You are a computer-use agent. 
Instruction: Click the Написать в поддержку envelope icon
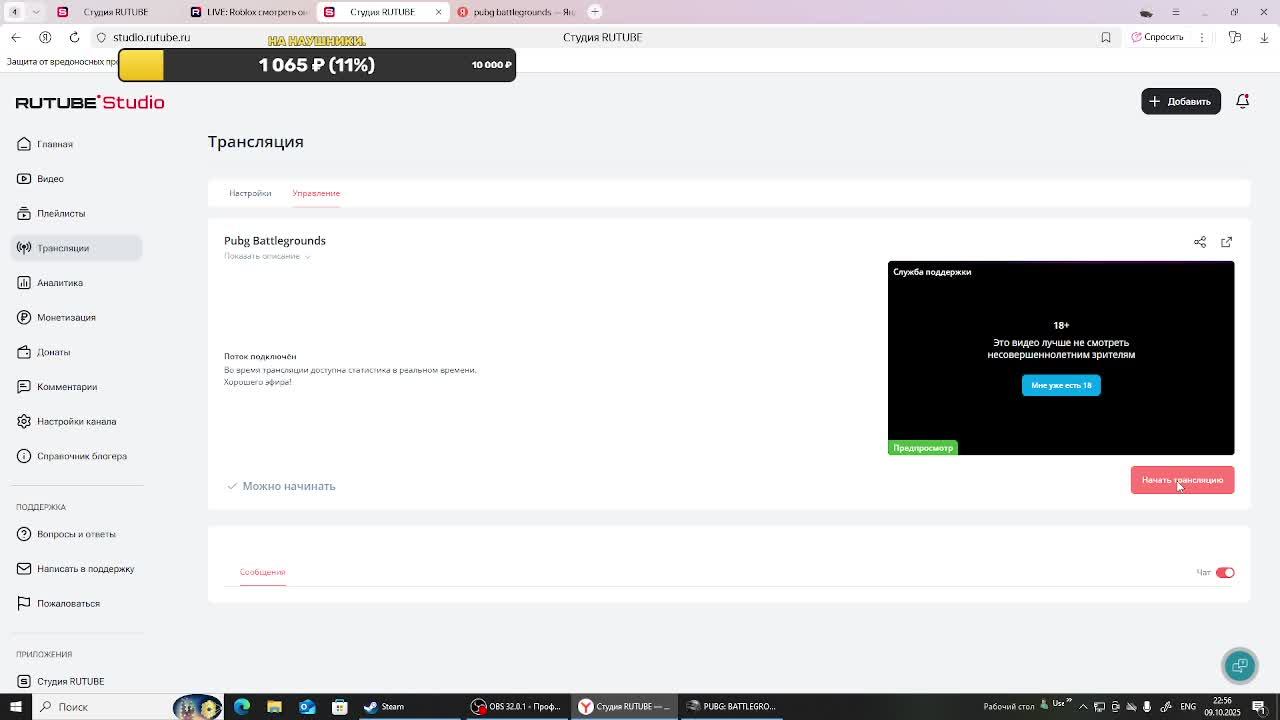24,569
